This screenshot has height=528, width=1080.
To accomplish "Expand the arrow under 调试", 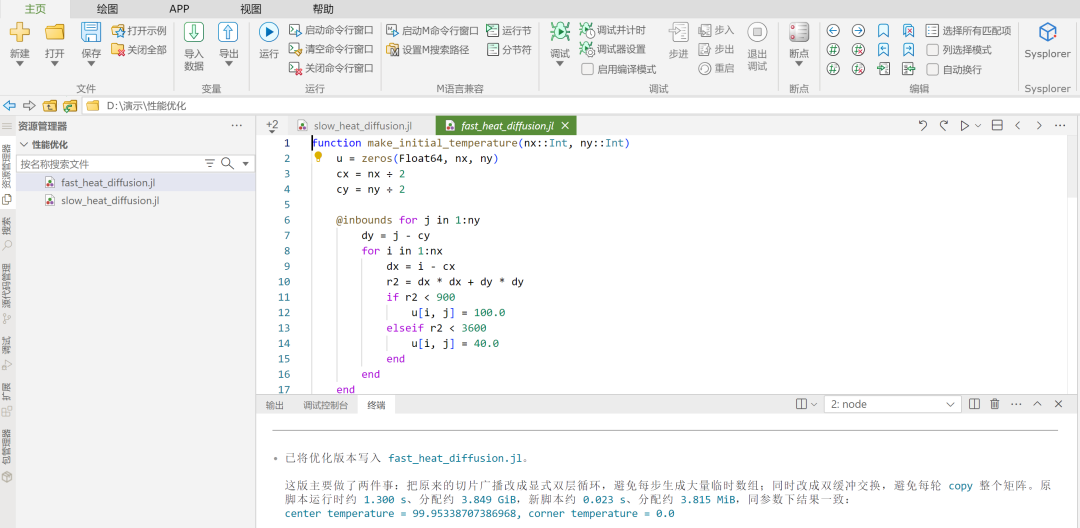I will point(559,64).
